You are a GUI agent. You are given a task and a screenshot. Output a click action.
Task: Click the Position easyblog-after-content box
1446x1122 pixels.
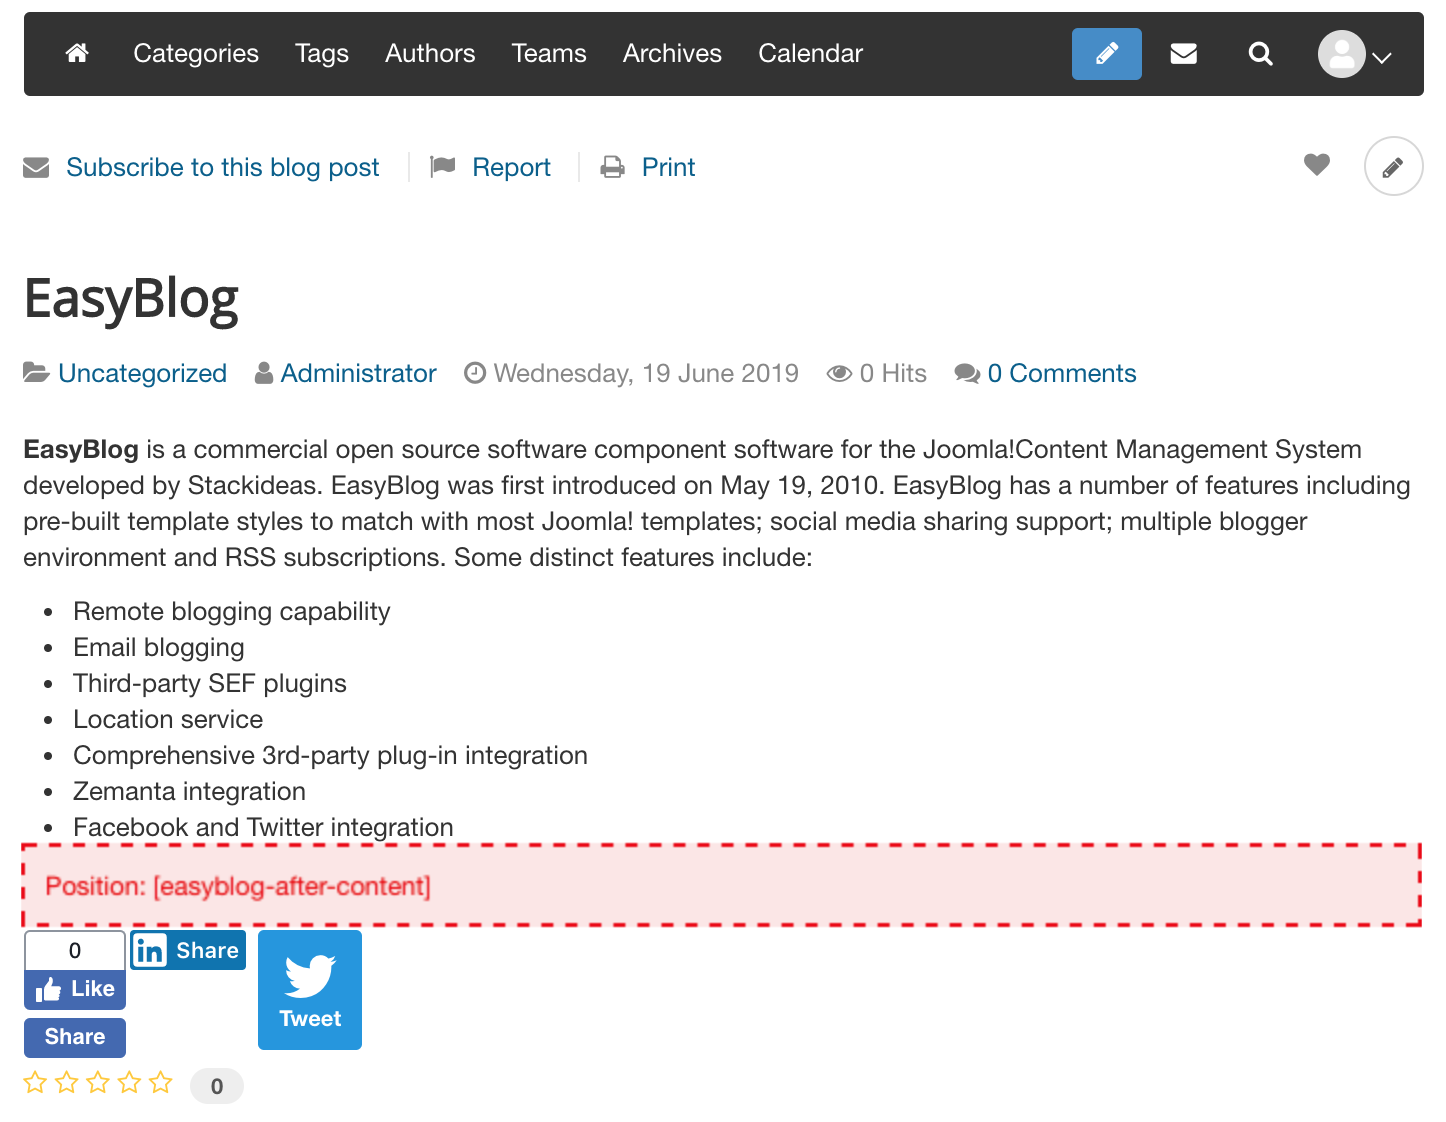pyautogui.click(x=721, y=885)
